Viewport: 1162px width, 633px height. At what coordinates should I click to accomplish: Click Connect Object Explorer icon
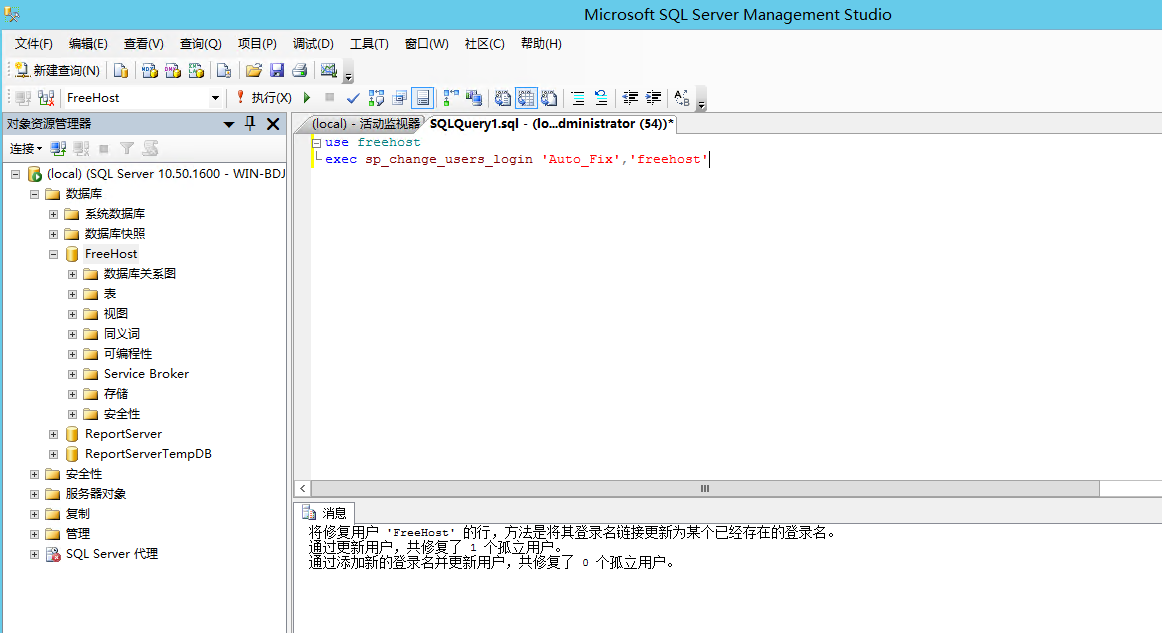click(x=58, y=149)
